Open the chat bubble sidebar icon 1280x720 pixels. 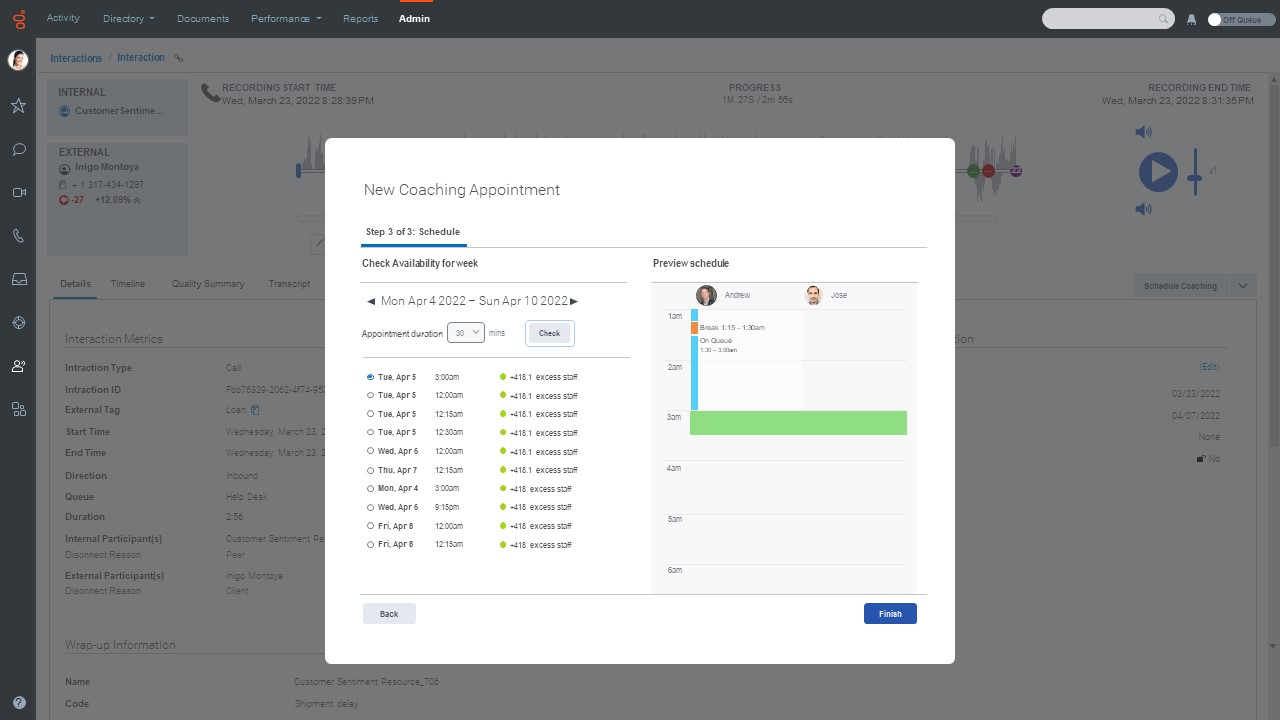click(x=18, y=150)
